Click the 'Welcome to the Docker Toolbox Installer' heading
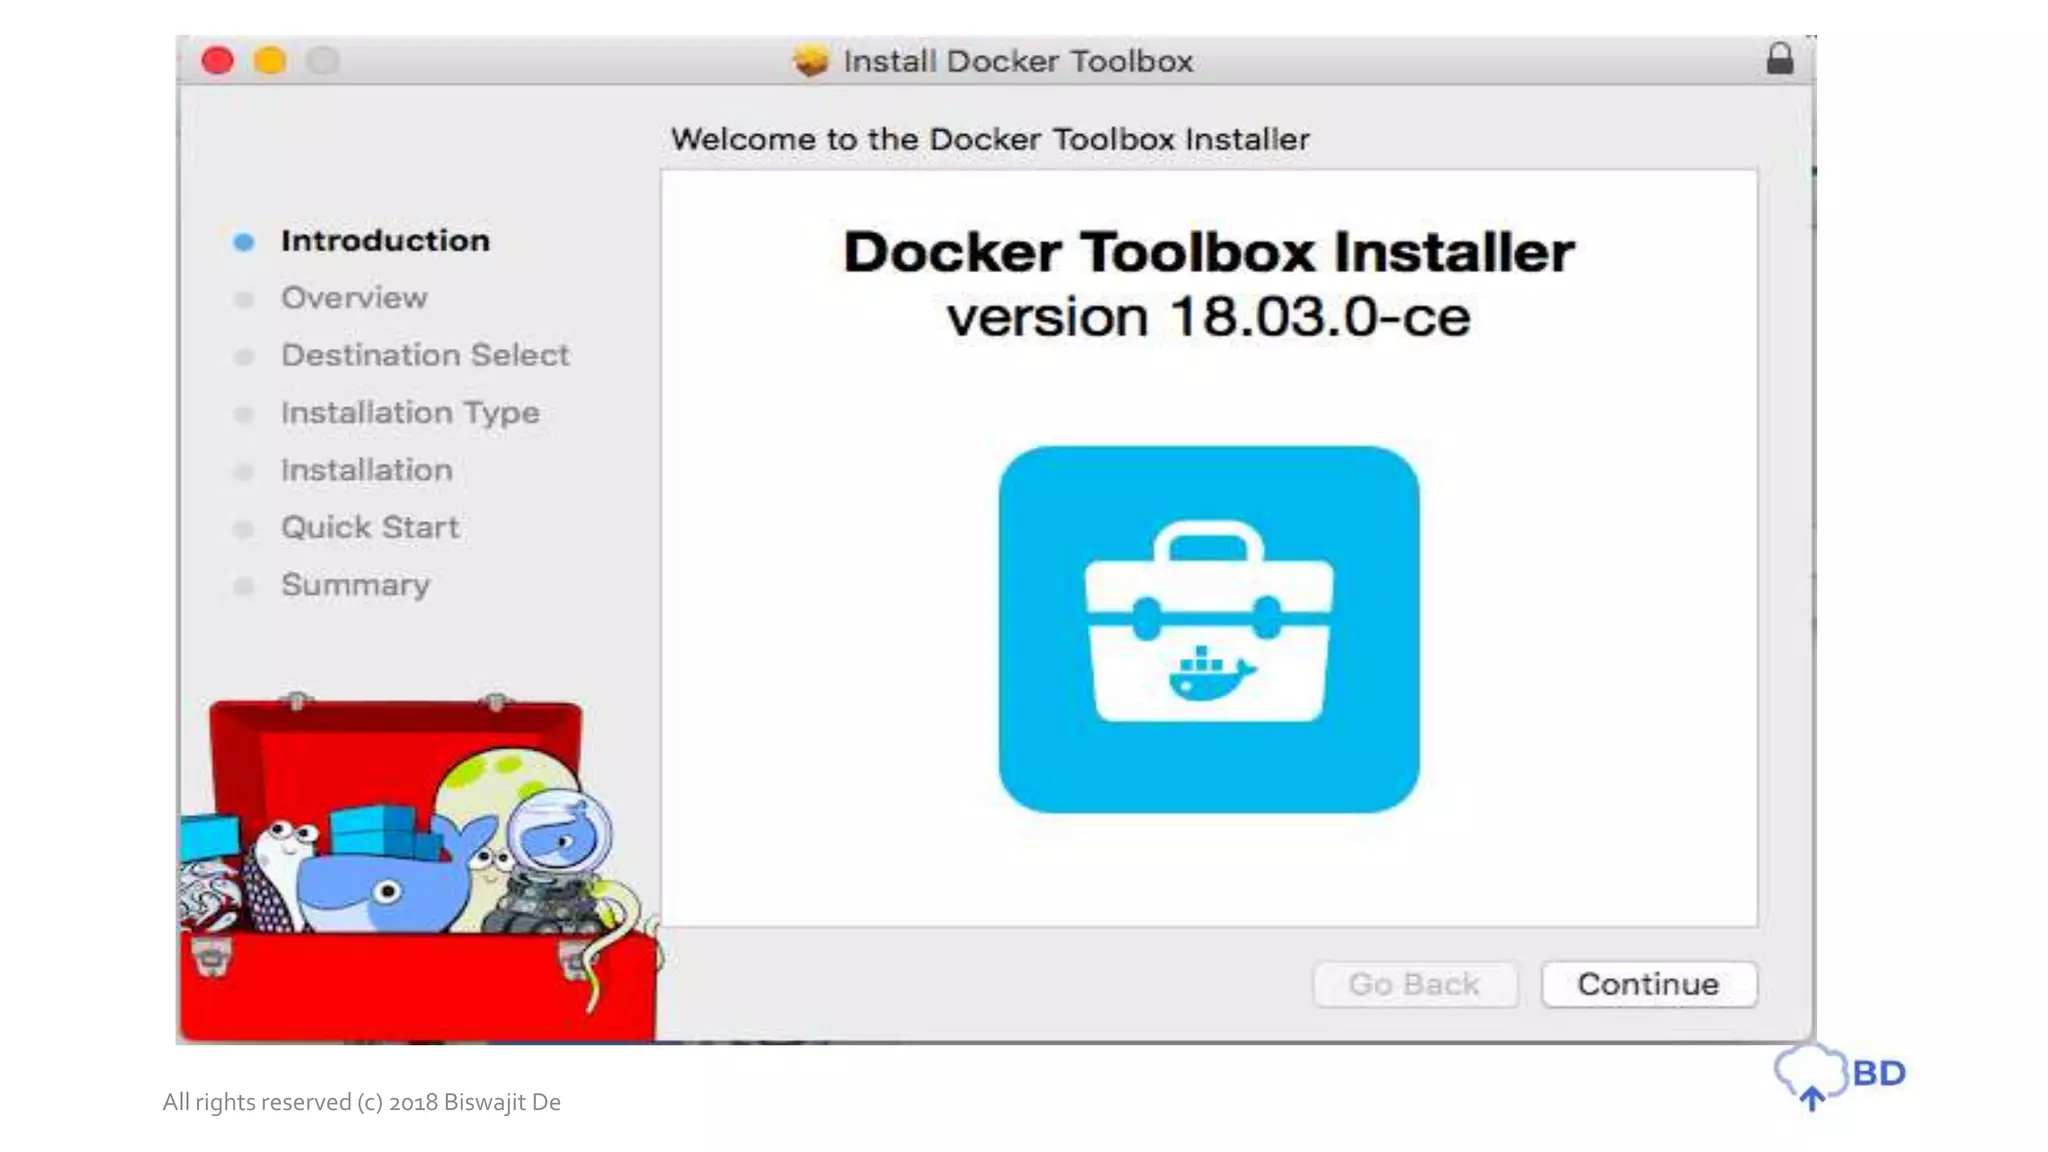 [x=990, y=139]
